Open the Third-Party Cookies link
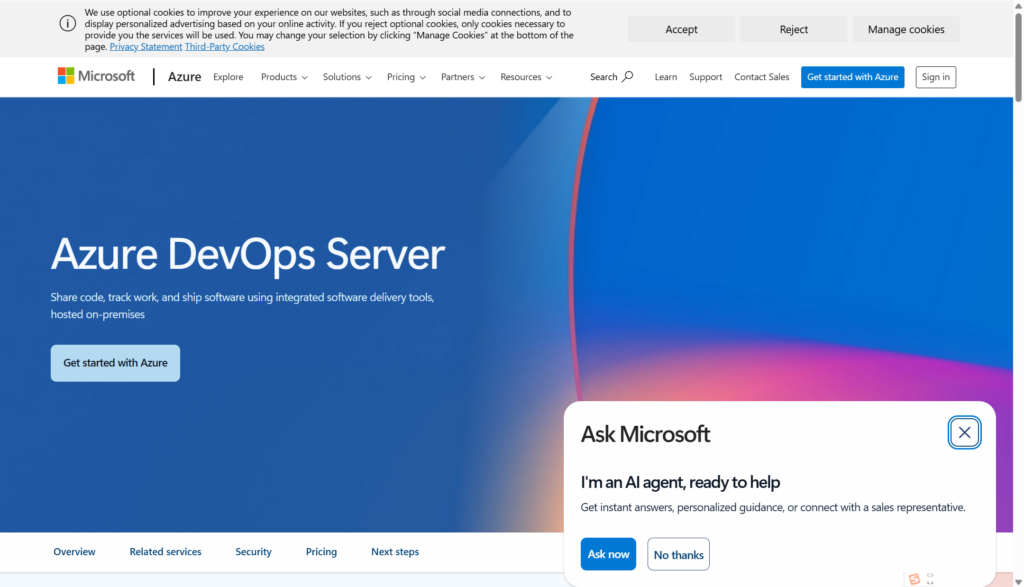 225,47
